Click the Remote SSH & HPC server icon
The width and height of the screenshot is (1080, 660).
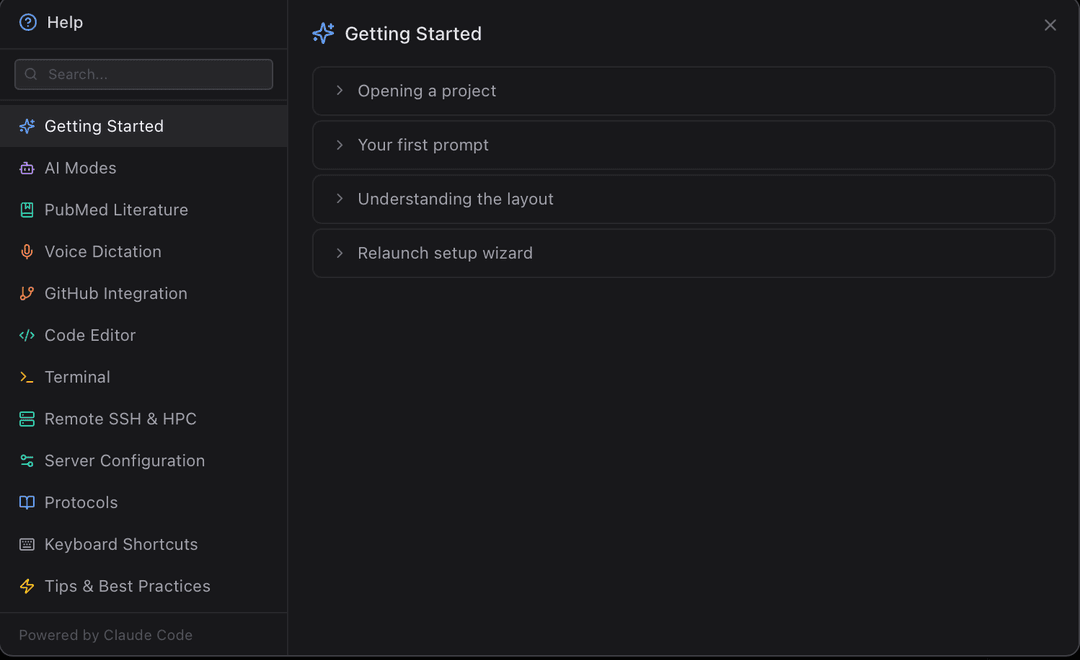(x=27, y=419)
